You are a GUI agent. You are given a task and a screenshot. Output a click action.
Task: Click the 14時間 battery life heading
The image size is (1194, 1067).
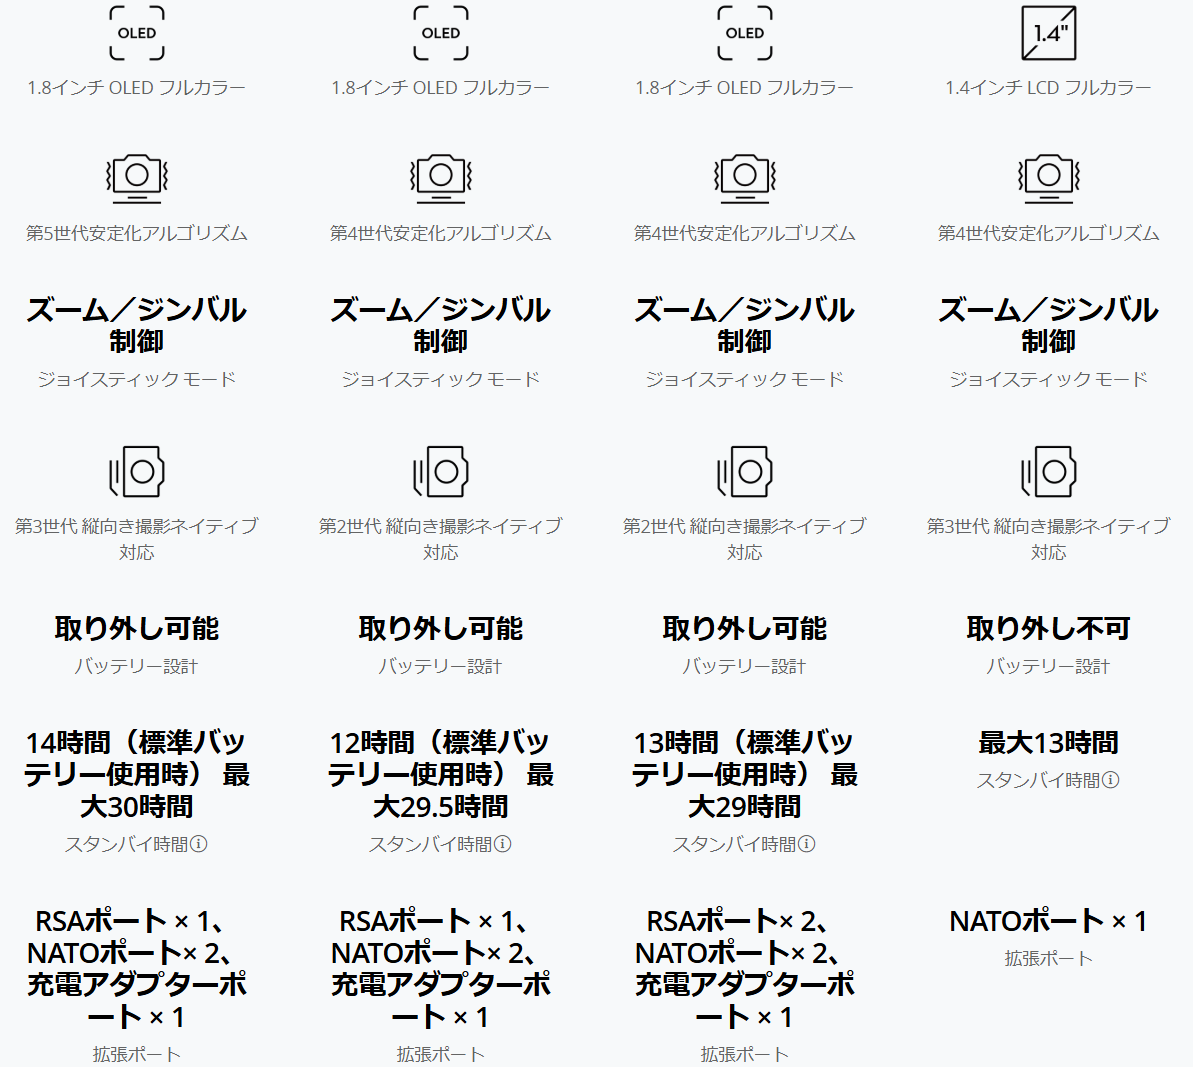[137, 774]
